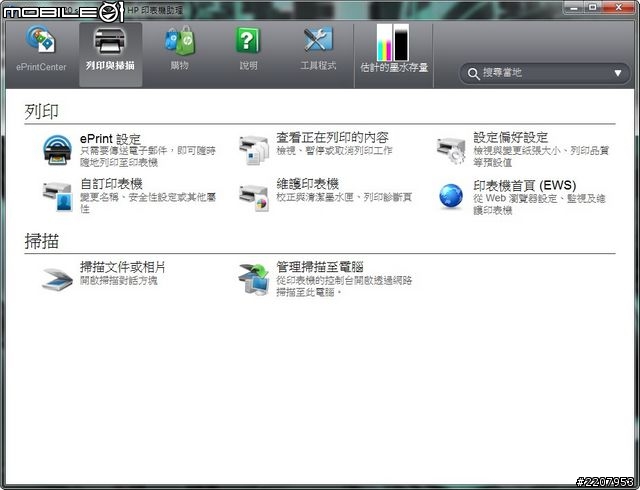The image size is (640, 490).
Task: Open 估計的墨水存量 label
Action: (x=394, y=67)
